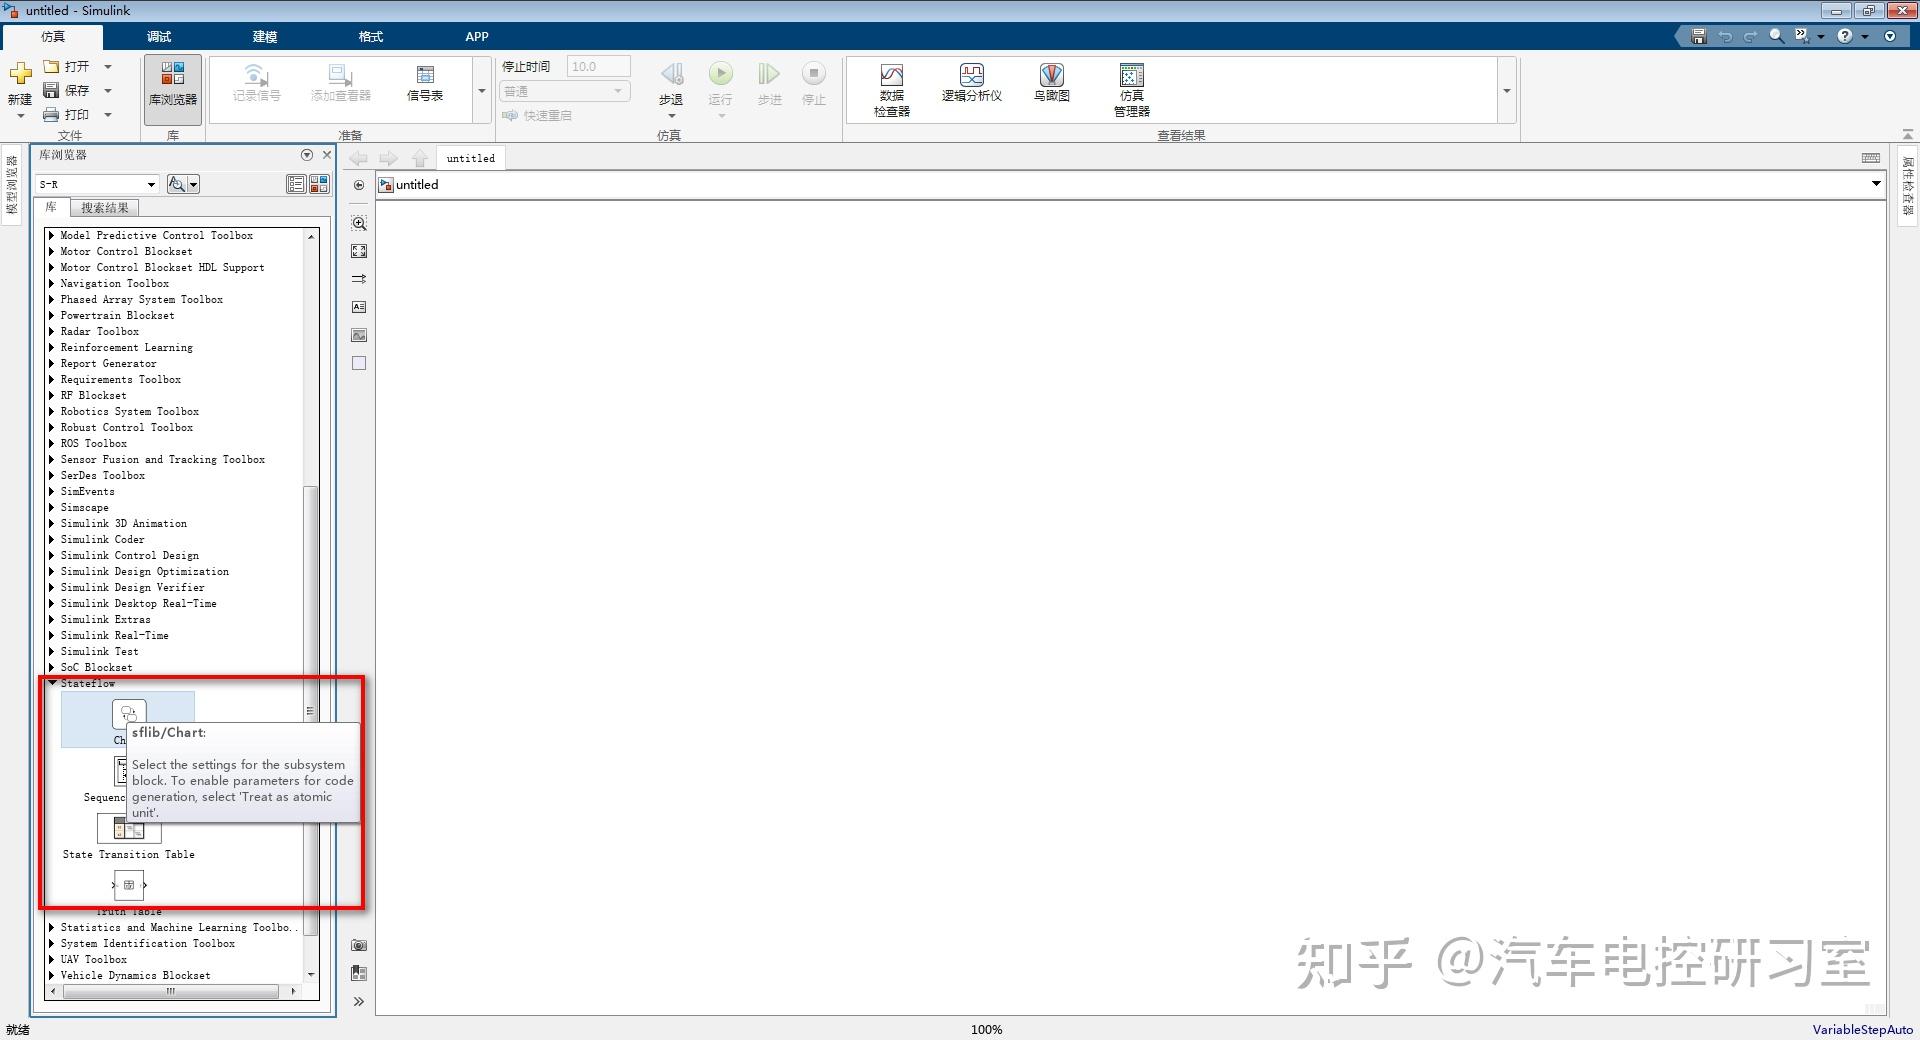This screenshot has width=1920, height=1040.
Task: Click the 新建 new model icon
Action: coord(20,75)
